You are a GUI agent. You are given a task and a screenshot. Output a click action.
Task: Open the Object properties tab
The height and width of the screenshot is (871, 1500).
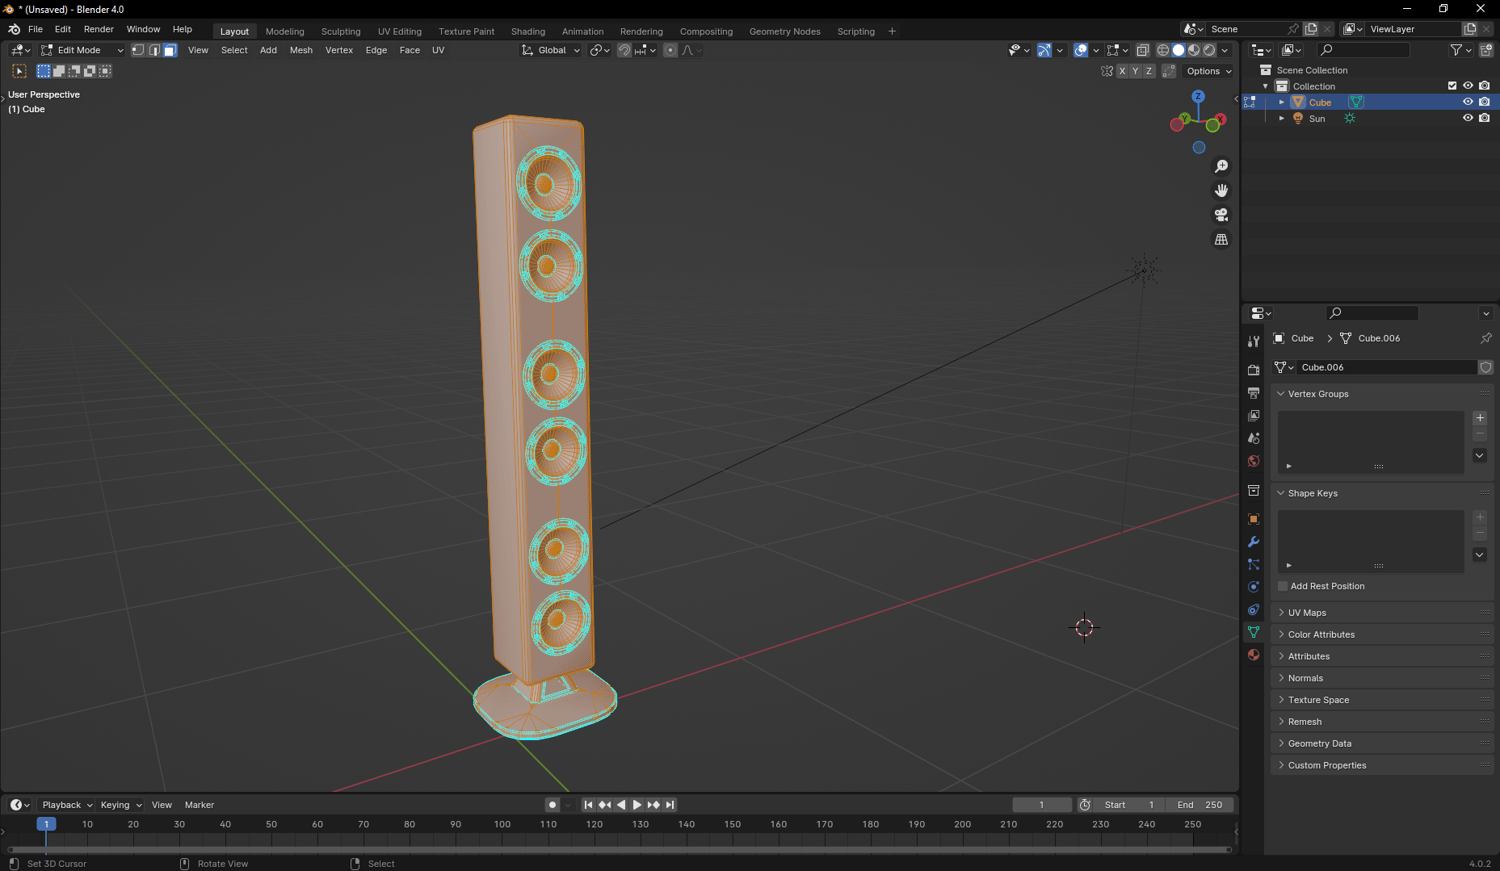click(1253, 519)
